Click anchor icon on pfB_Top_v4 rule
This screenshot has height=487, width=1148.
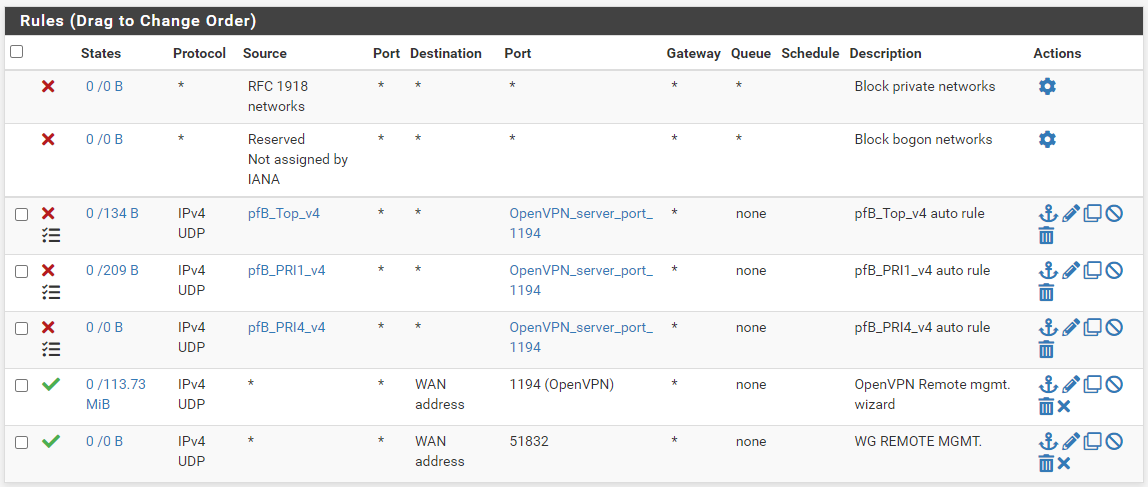coord(1048,214)
